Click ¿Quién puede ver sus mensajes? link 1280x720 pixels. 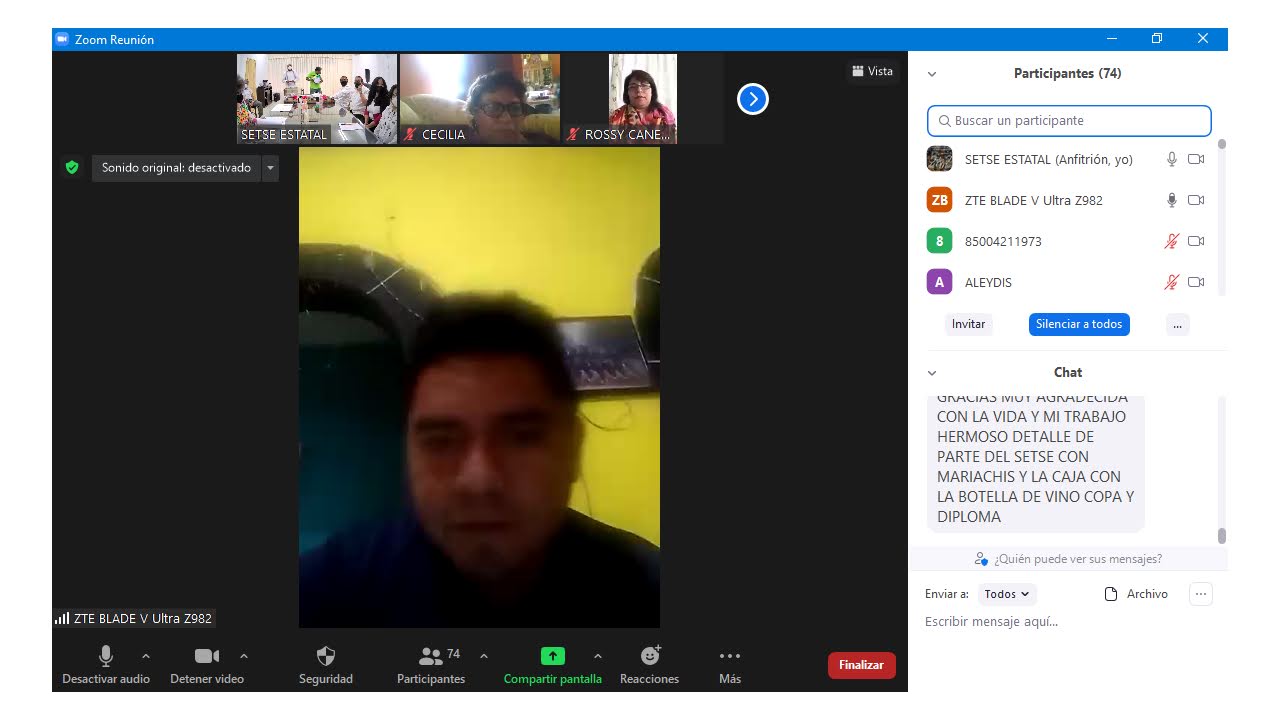point(1078,559)
